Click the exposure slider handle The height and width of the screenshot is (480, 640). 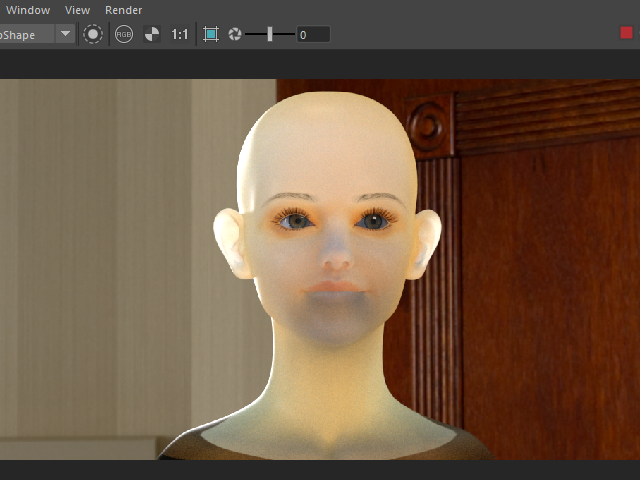point(270,34)
